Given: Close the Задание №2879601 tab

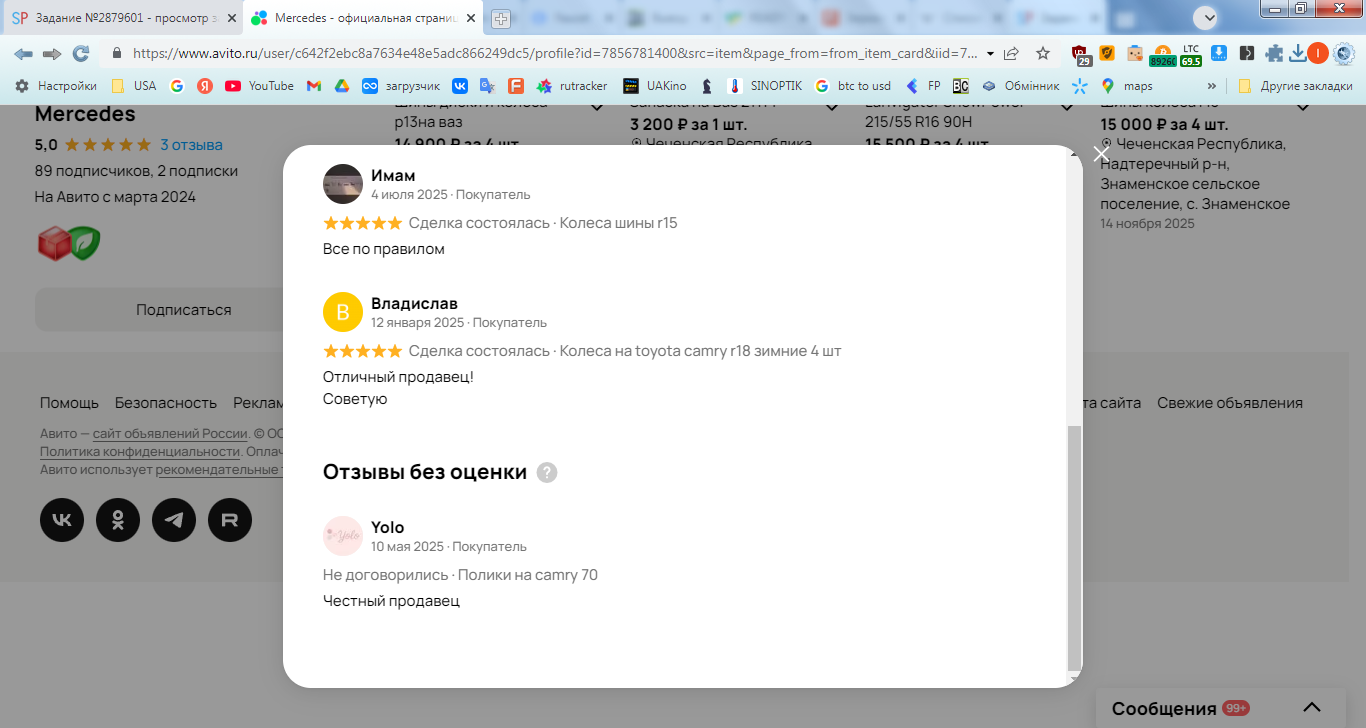Looking at the screenshot, I should [232, 18].
